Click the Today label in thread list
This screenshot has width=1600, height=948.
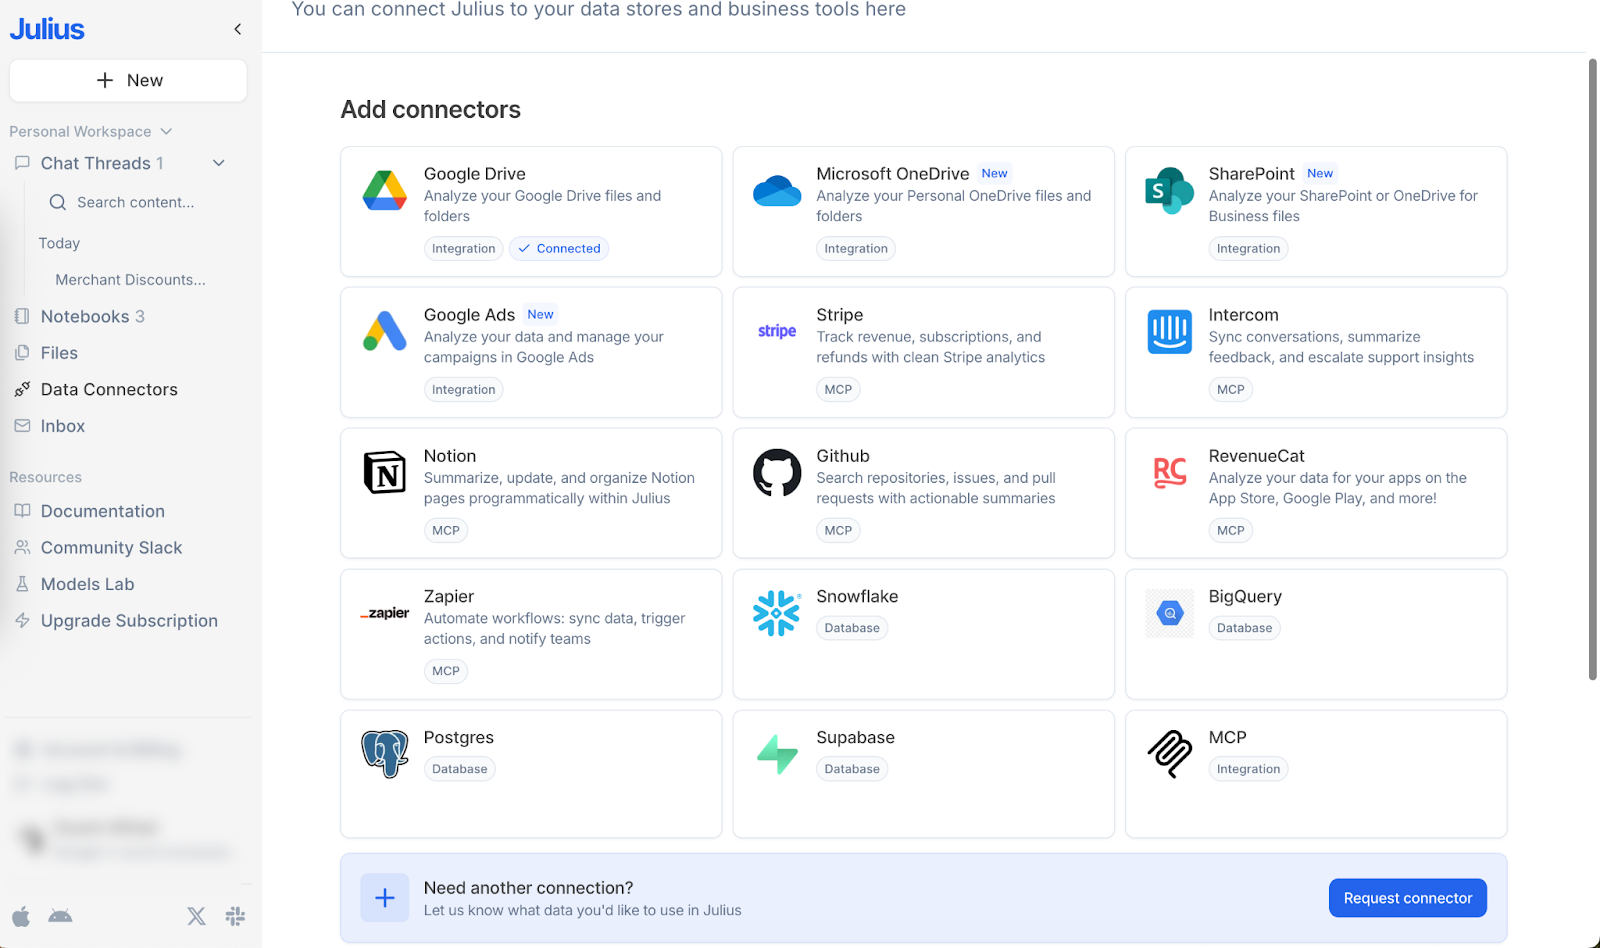click(59, 243)
